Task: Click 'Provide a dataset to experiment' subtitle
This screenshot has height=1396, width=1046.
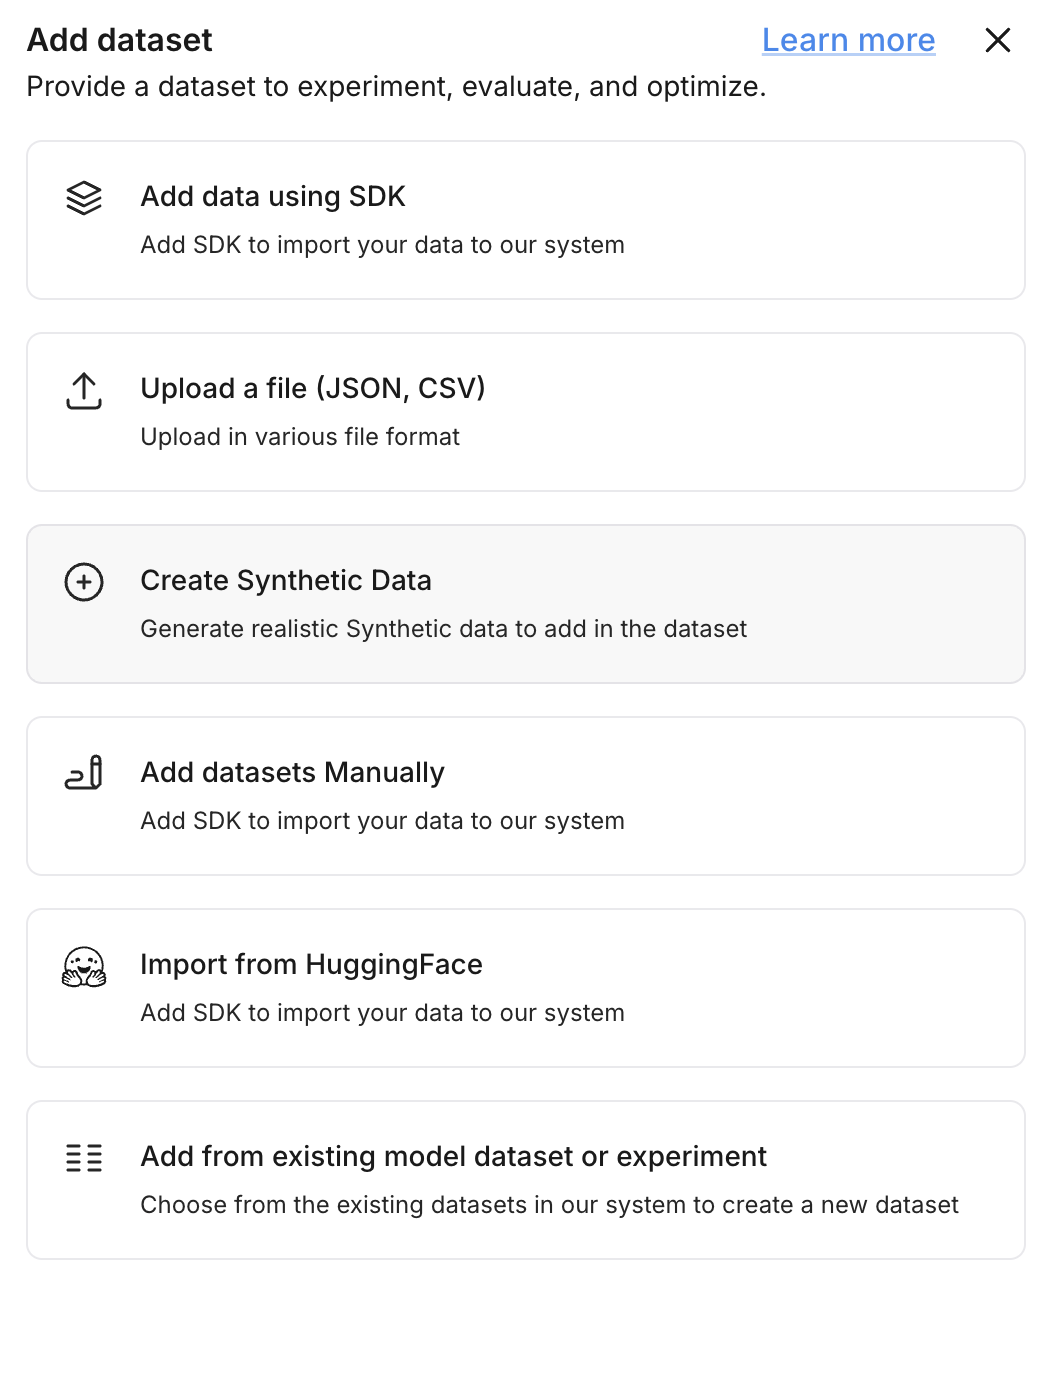Action: click(396, 87)
